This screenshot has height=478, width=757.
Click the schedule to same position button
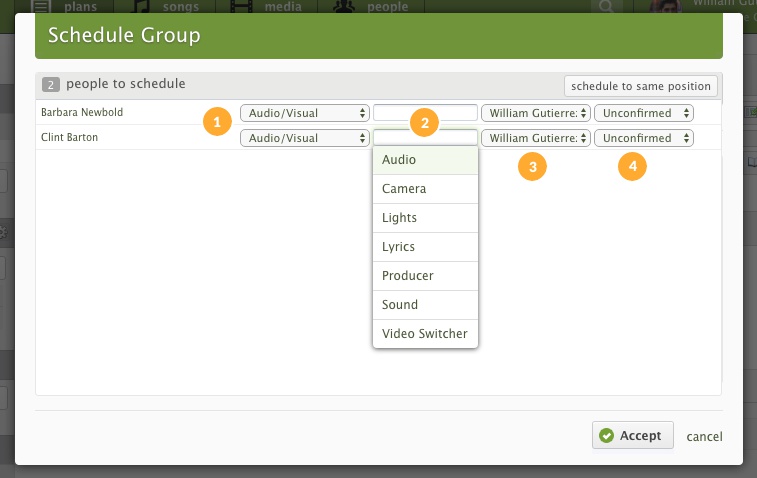641,86
